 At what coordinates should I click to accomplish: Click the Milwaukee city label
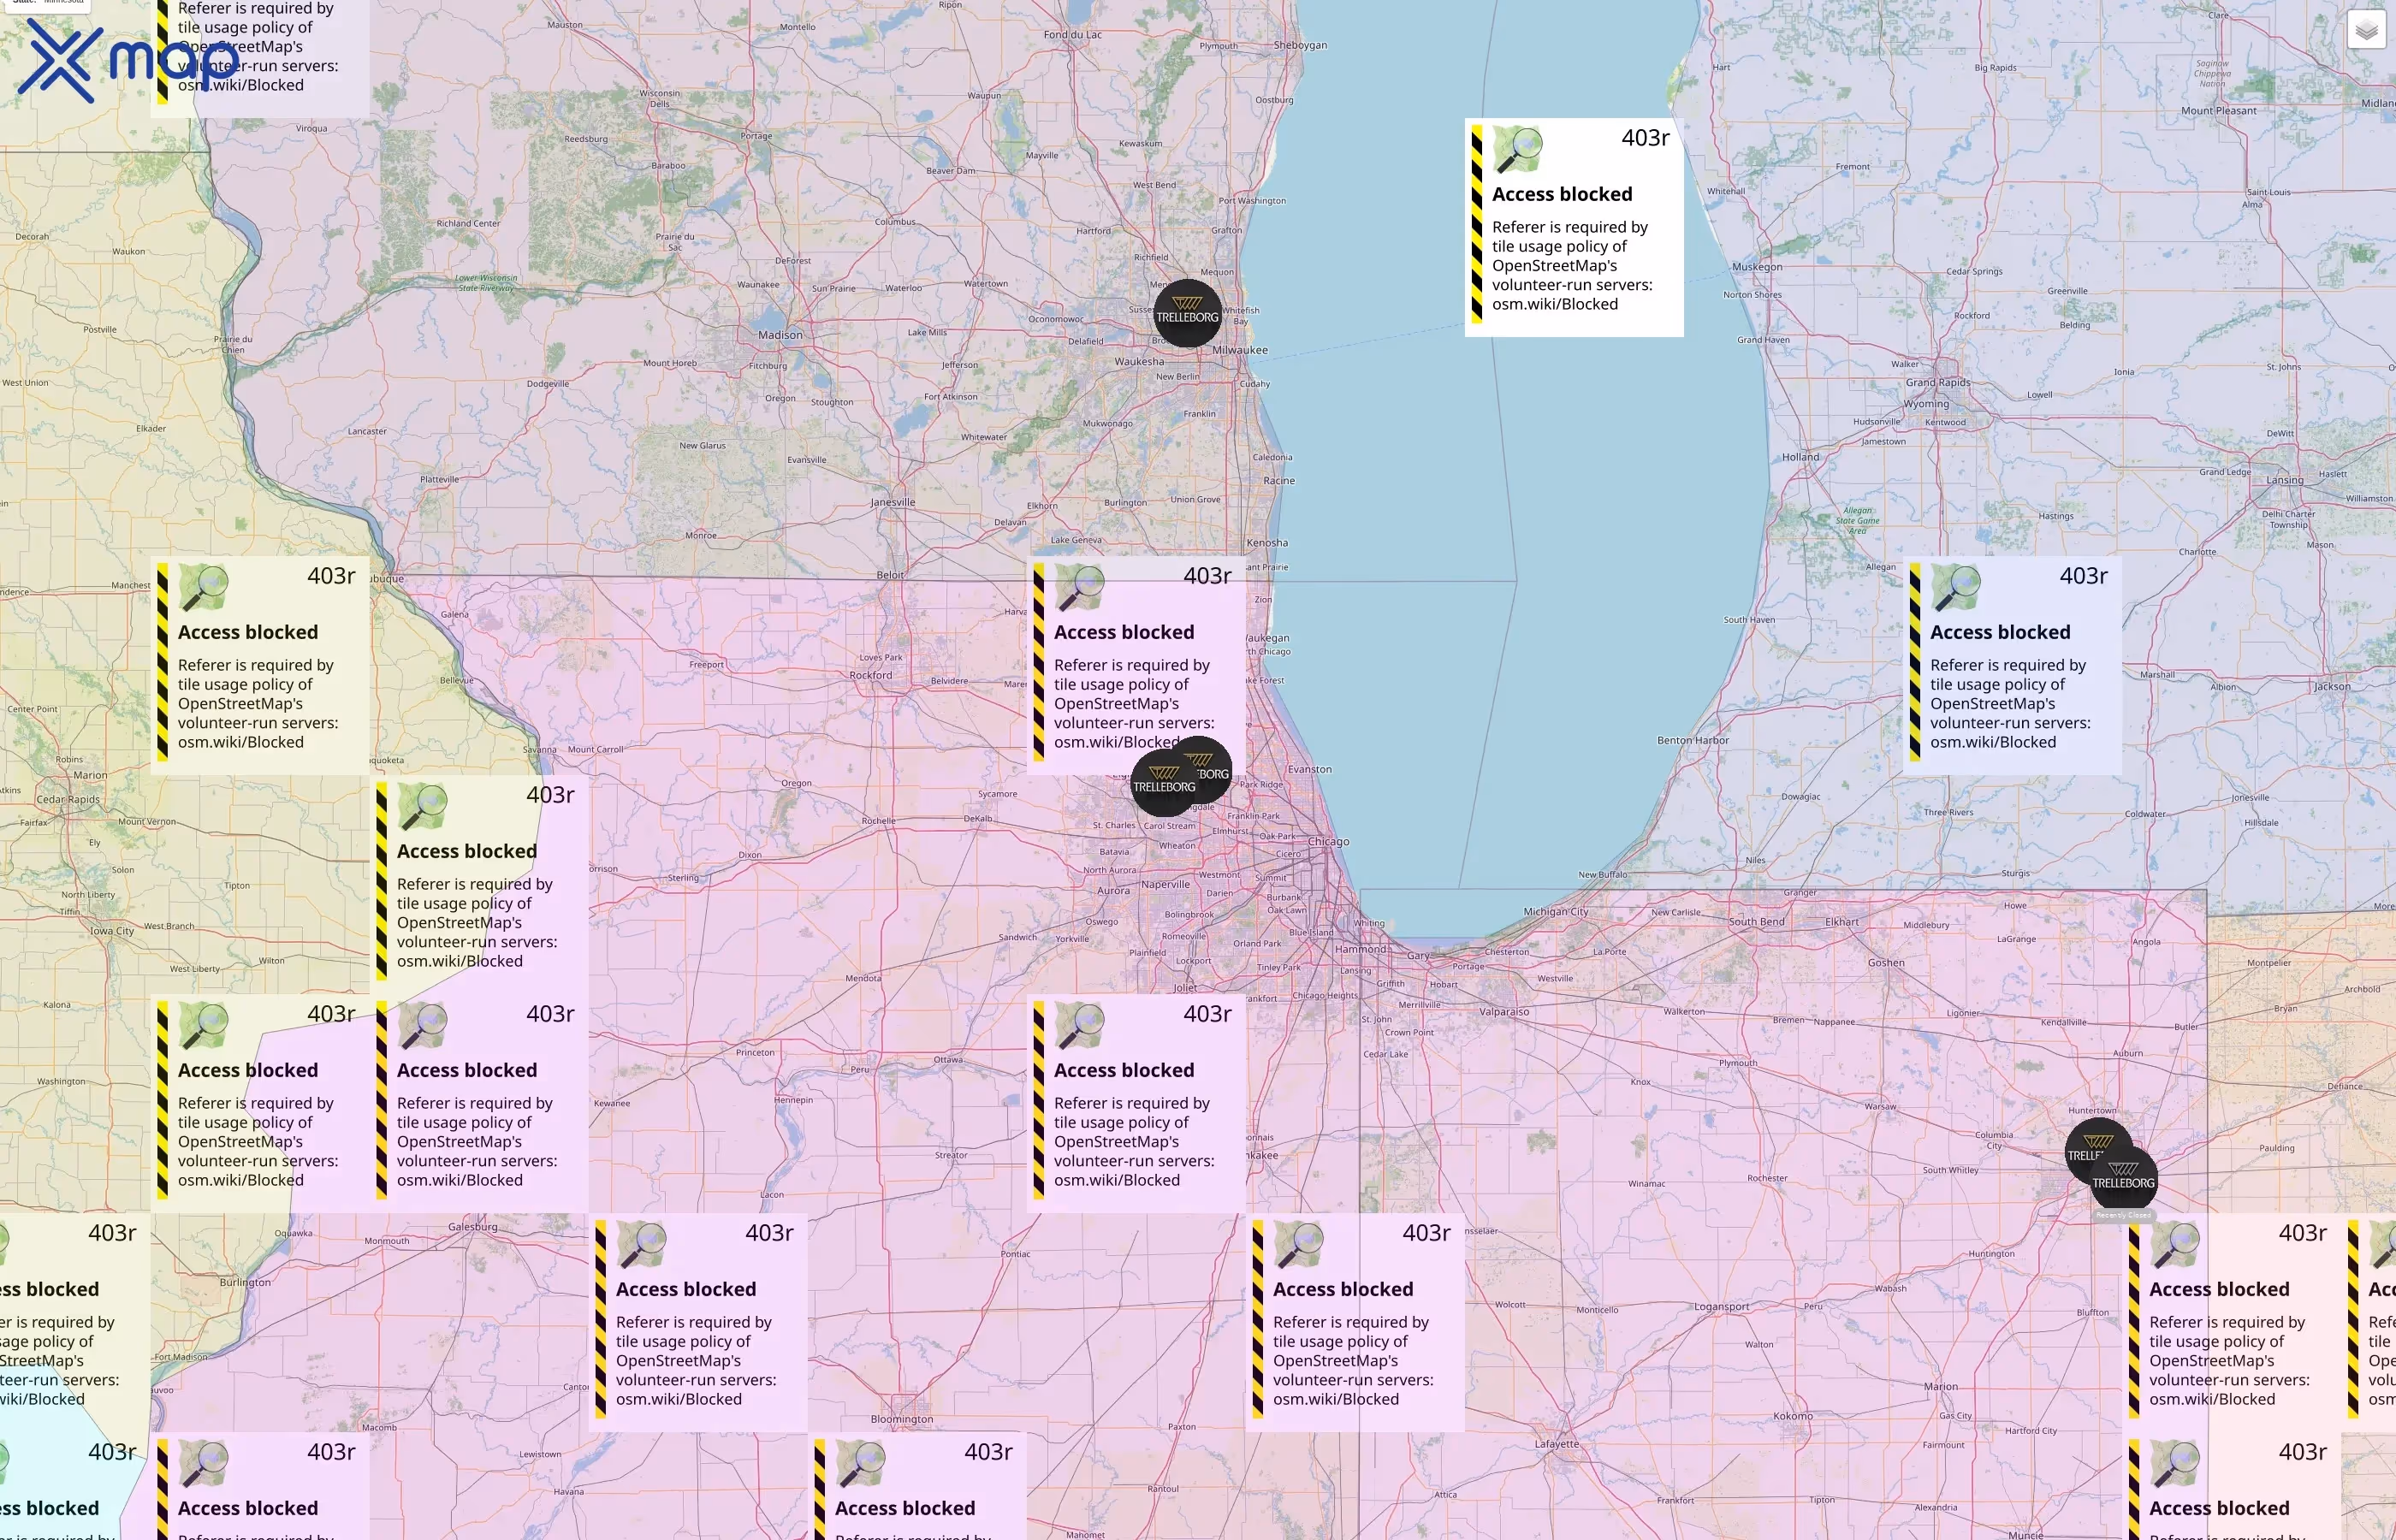click(1240, 350)
